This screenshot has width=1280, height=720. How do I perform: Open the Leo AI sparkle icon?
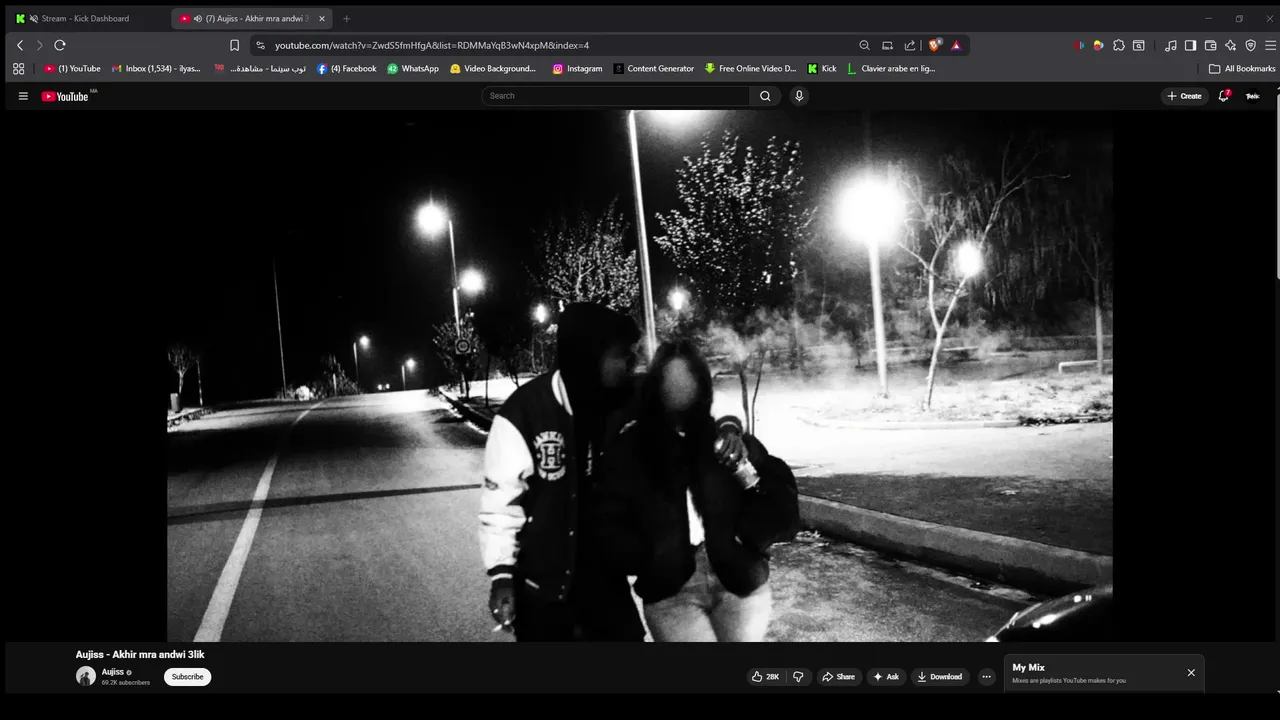click(1230, 45)
